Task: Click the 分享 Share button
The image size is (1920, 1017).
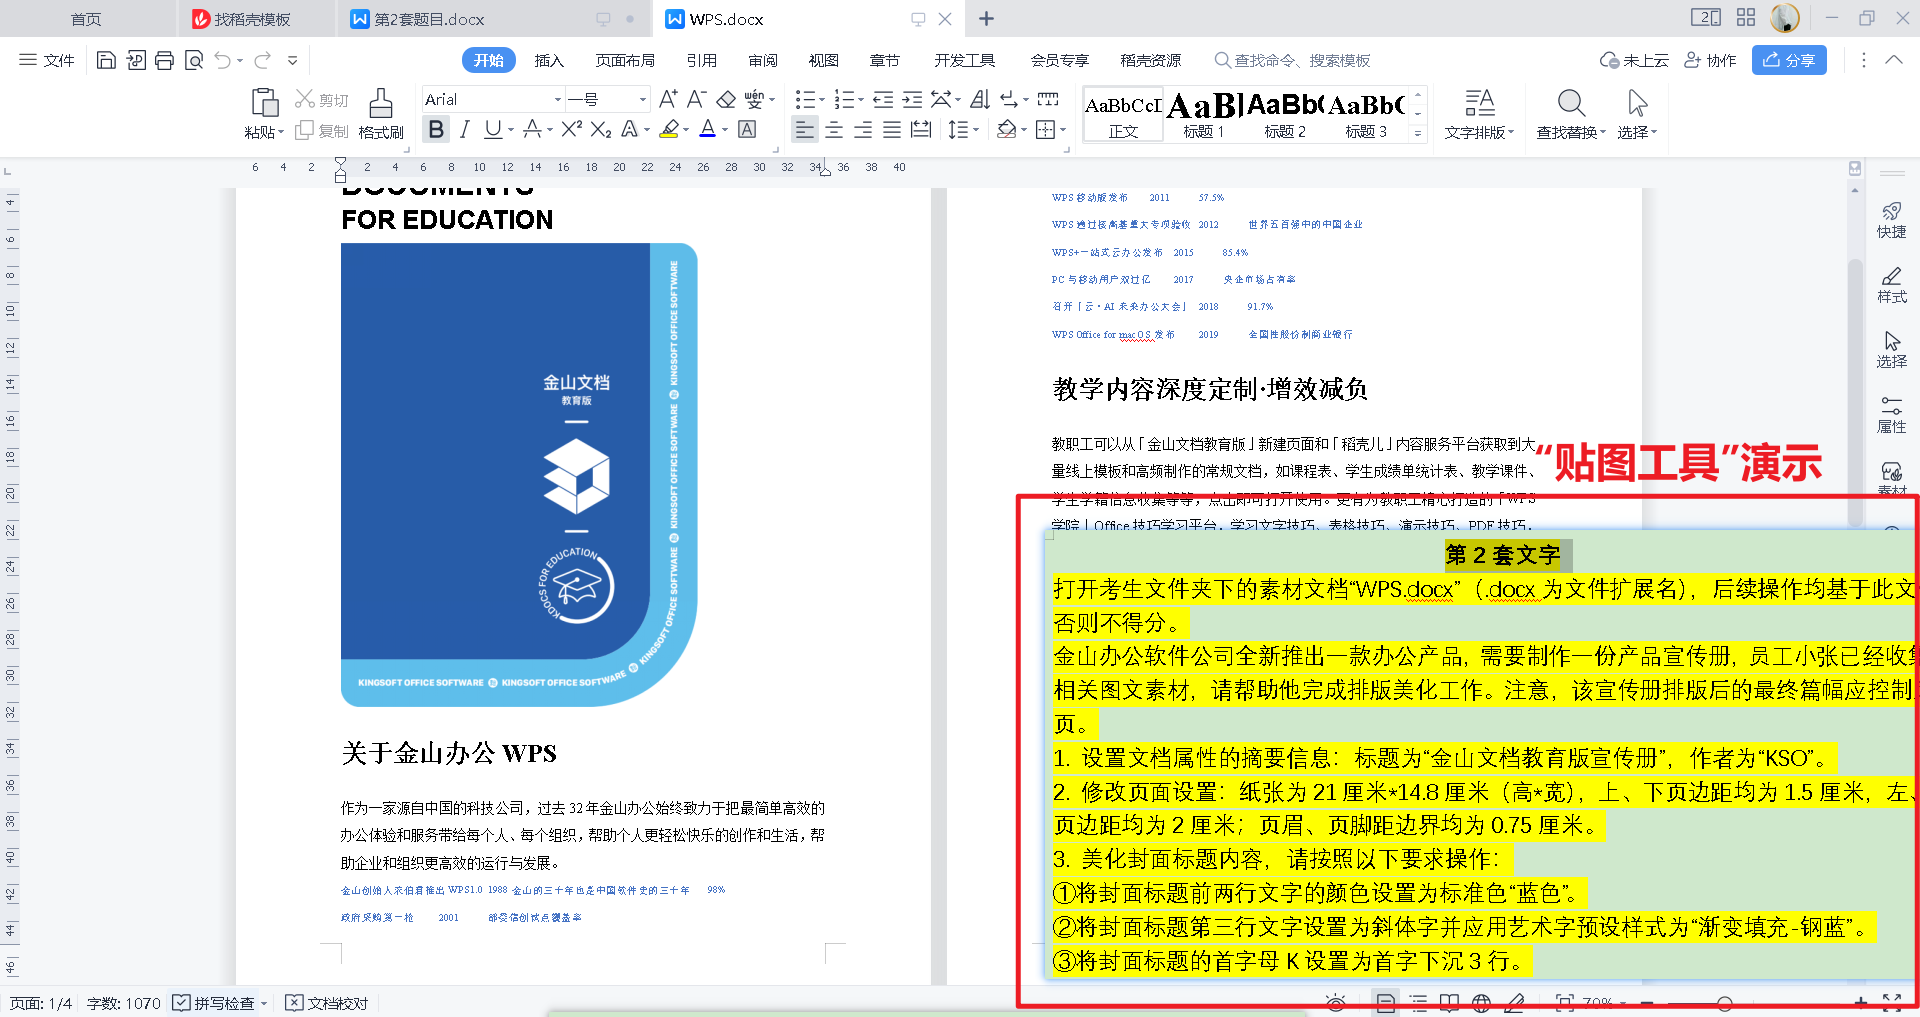Action: click(x=1789, y=60)
